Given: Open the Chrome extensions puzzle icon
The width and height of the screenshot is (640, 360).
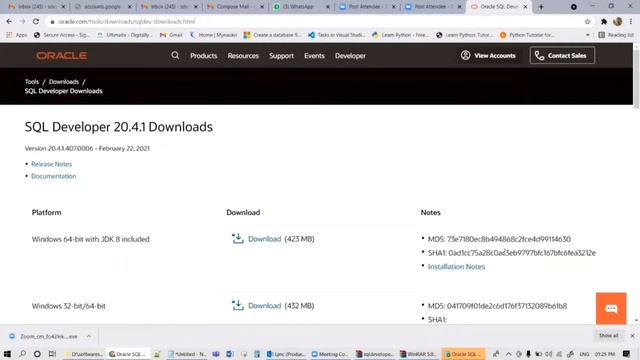Looking at the screenshot, I should [x=604, y=22].
